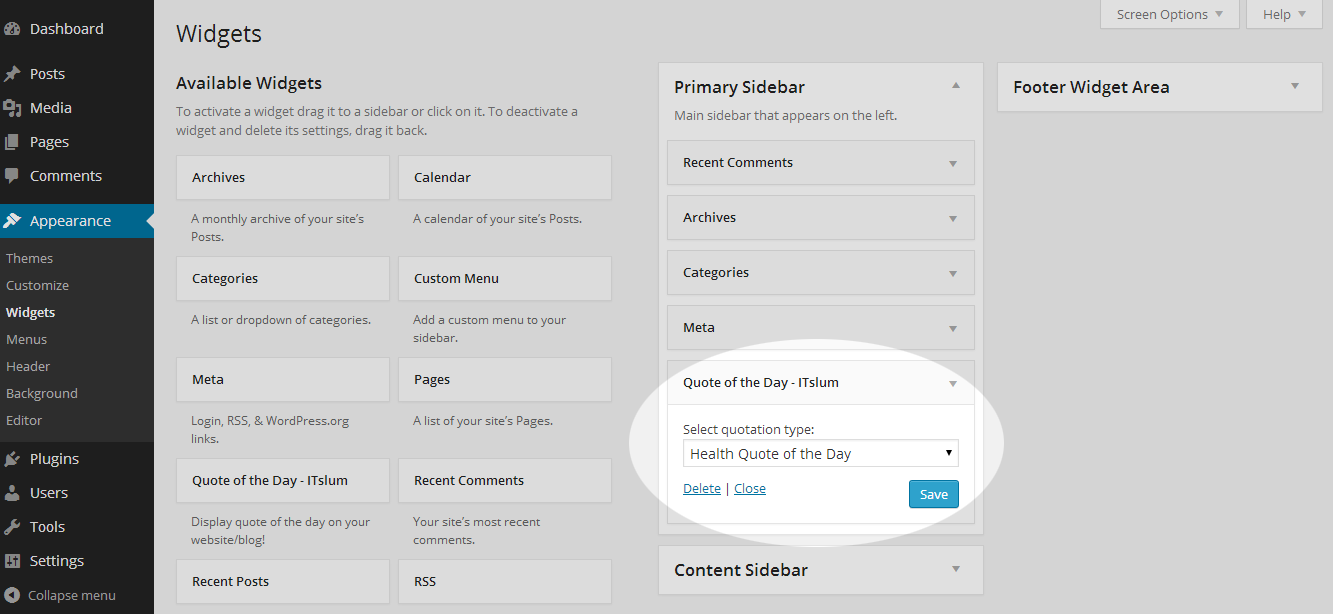Click the Plugins plug icon
Viewport: 1333px width, 614px height.
click(12, 459)
